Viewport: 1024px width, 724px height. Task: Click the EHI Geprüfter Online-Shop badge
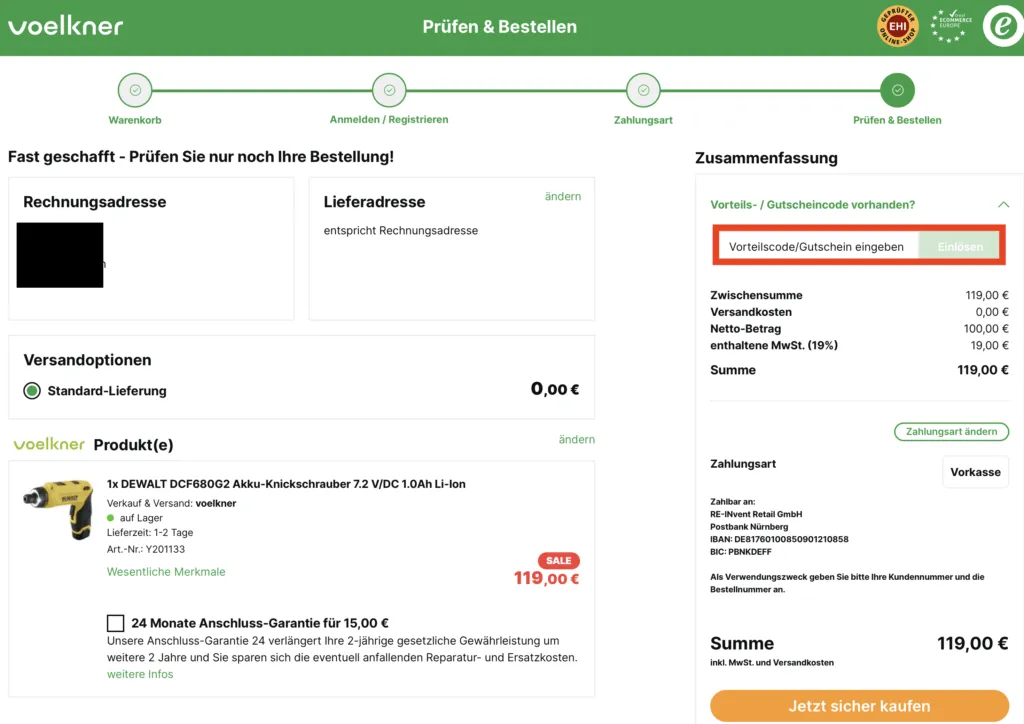point(897,26)
